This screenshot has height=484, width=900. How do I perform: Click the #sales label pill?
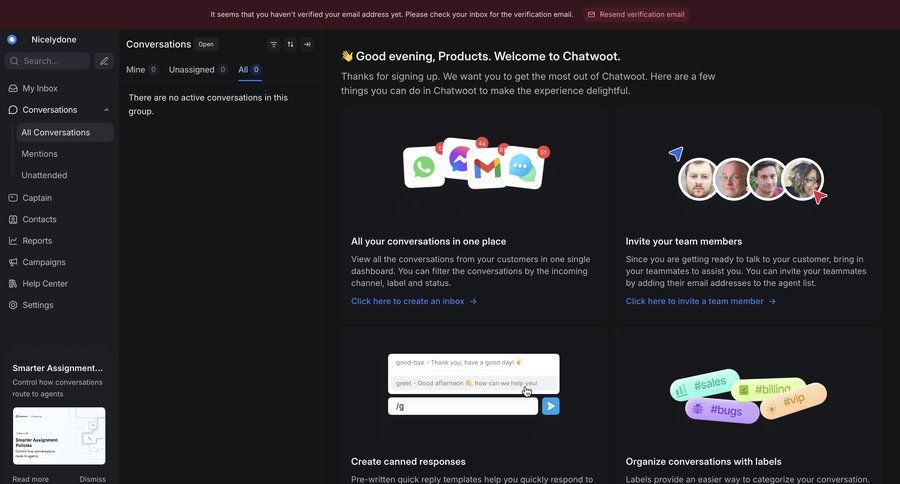tap(704, 385)
